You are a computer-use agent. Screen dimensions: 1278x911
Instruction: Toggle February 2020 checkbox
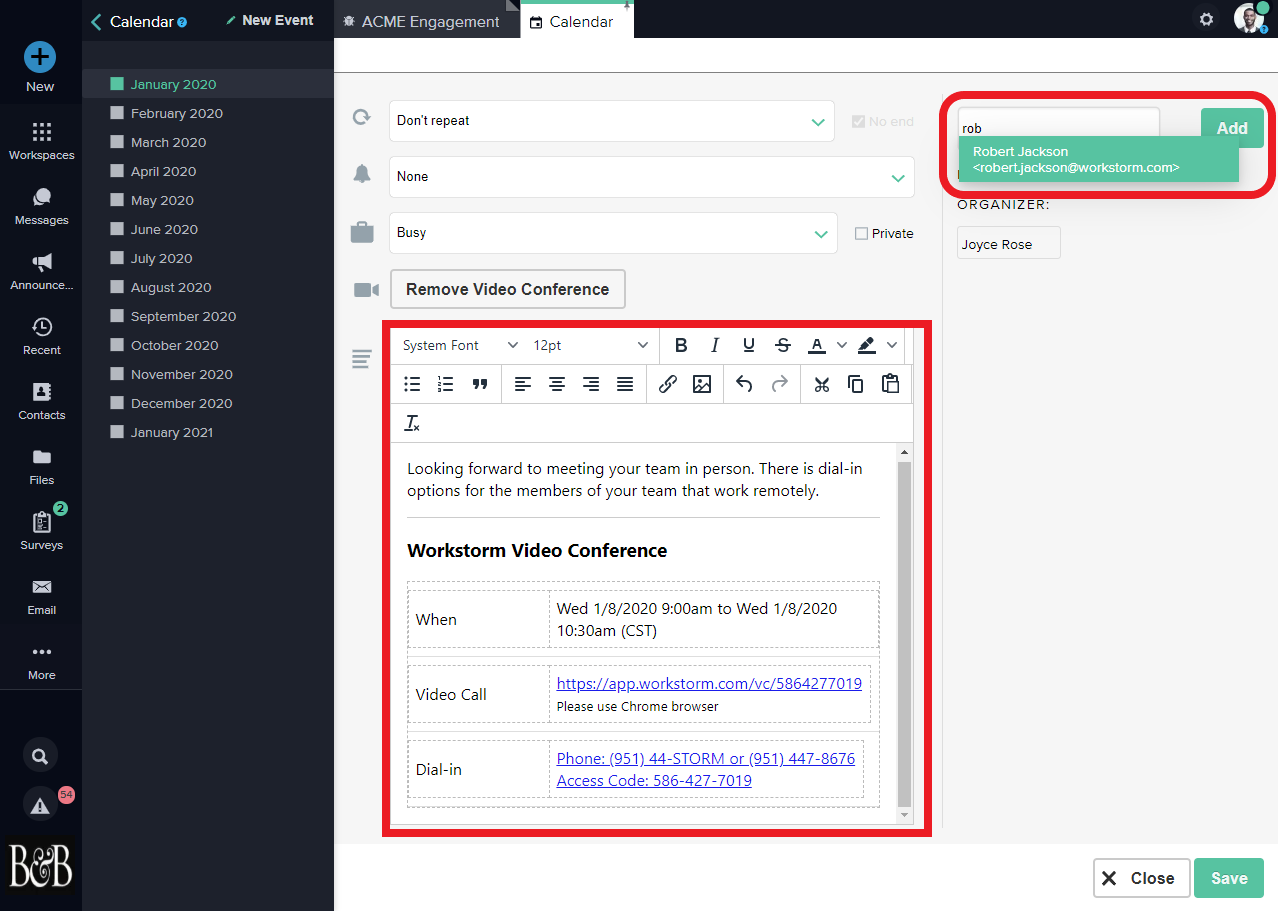117,113
